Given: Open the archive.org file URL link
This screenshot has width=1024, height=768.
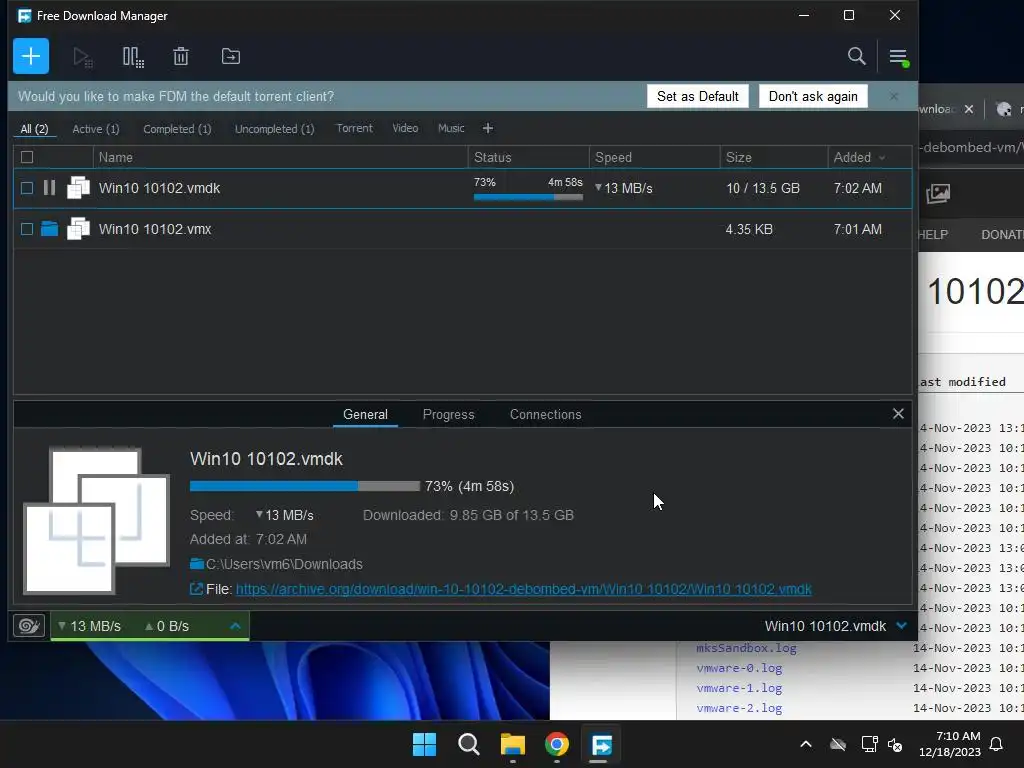Looking at the screenshot, I should [524, 589].
